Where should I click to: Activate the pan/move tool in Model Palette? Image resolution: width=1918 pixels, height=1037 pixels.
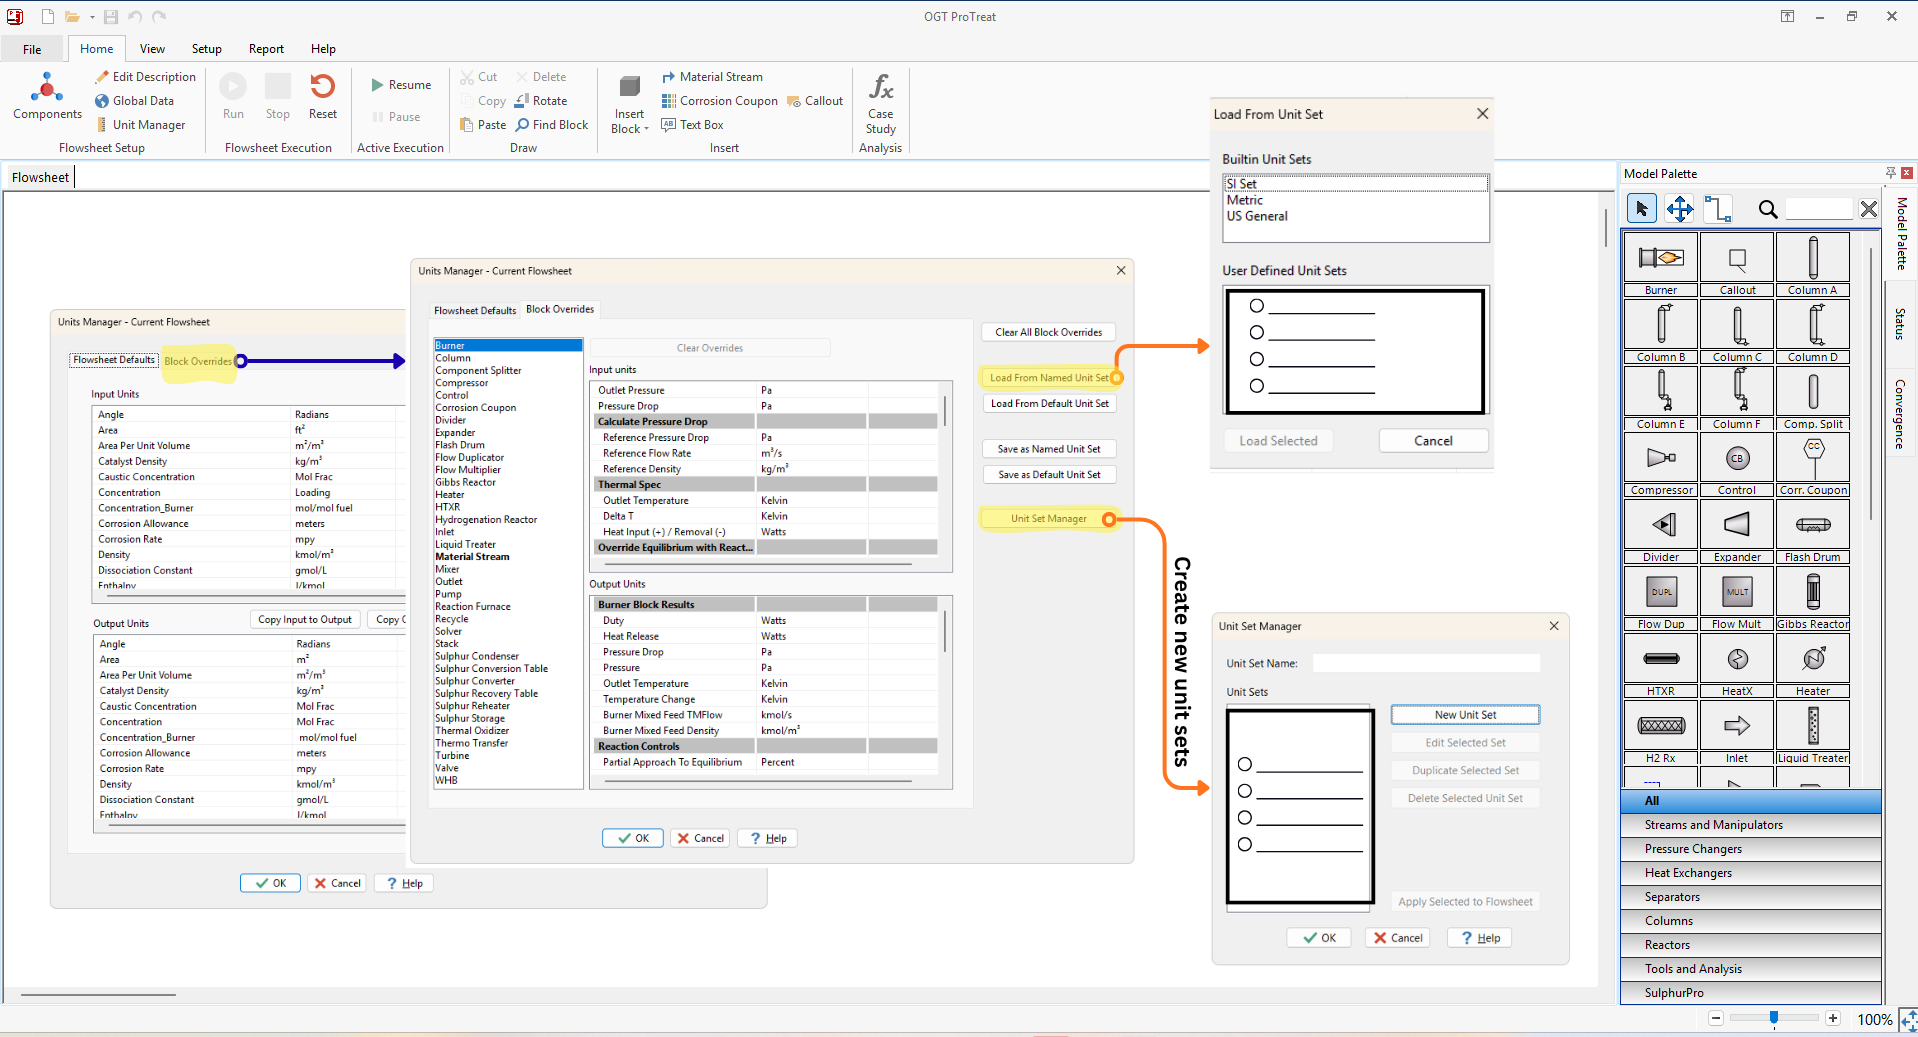click(x=1680, y=209)
